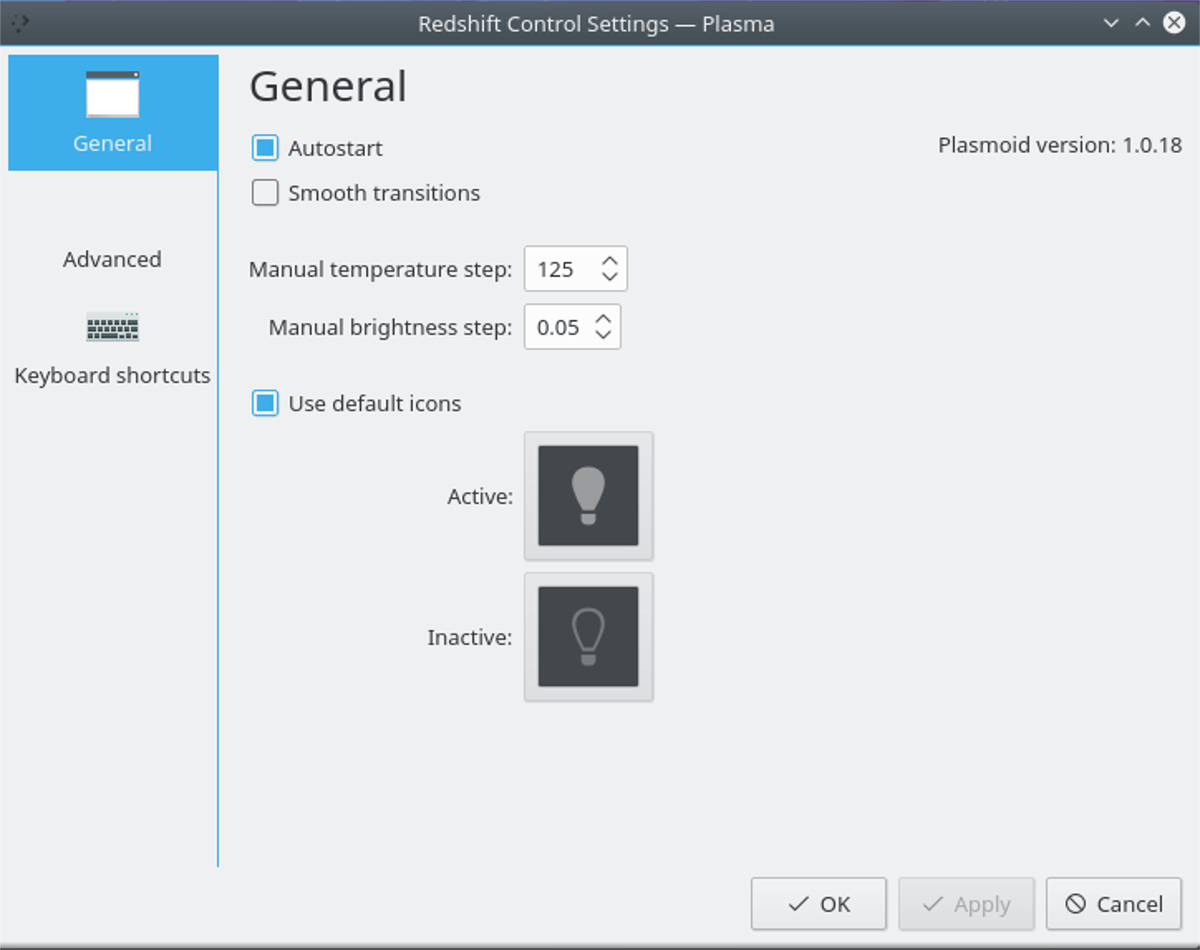Increase the manual temperature step value
Image resolution: width=1200 pixels, height=950 pixels.
pos(610,261)
